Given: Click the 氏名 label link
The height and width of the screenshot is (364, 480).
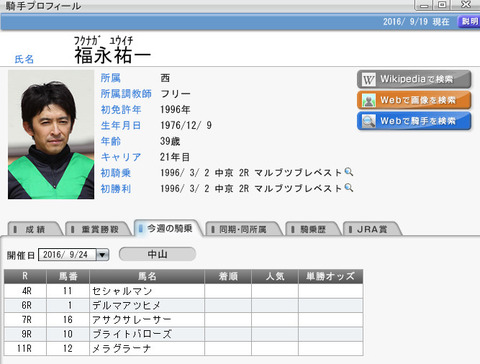Looking at the screenshot, I should tap(24, 59).
